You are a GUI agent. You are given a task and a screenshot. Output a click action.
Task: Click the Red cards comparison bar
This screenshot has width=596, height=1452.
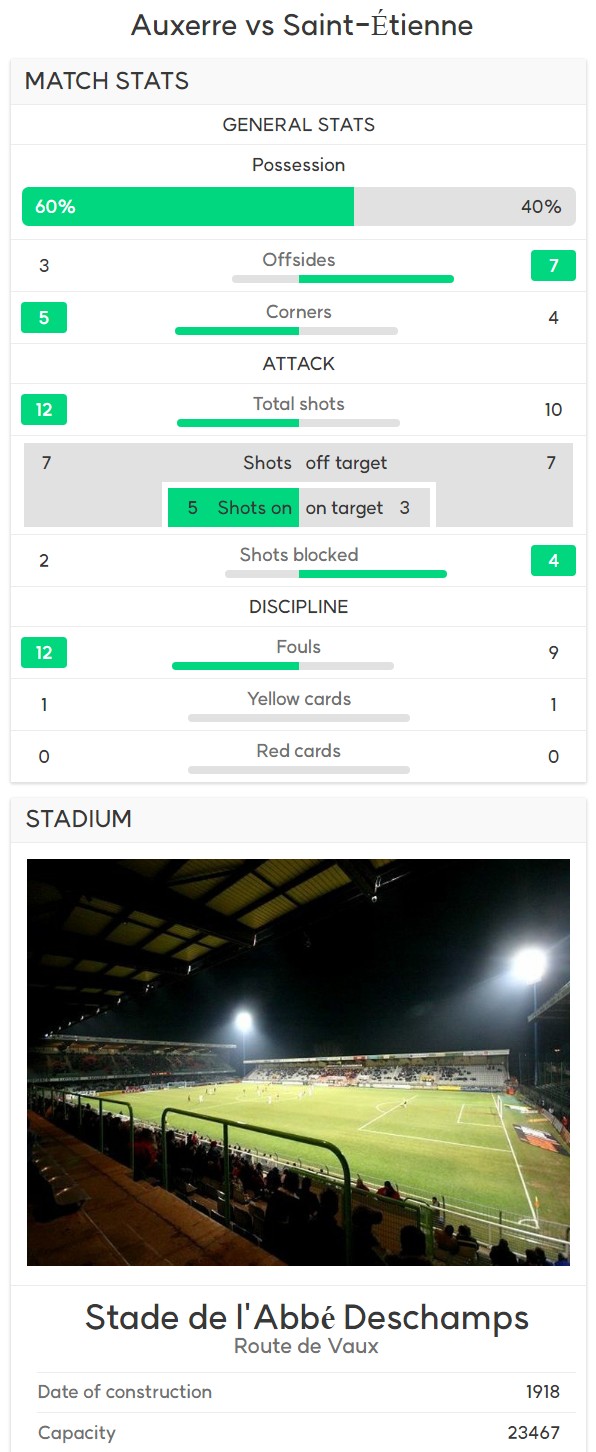299,770
